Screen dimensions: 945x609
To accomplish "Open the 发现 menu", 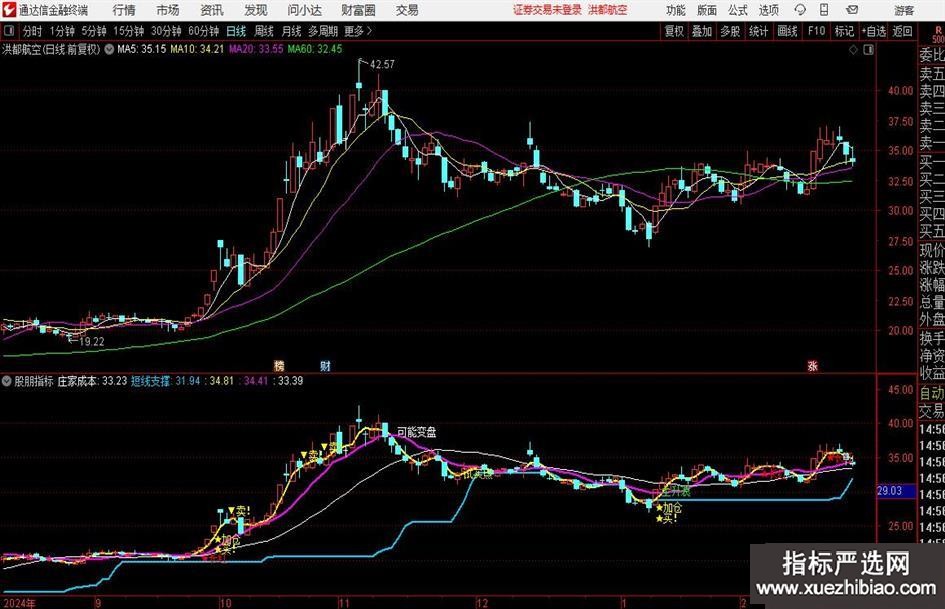I will [256, 10].
